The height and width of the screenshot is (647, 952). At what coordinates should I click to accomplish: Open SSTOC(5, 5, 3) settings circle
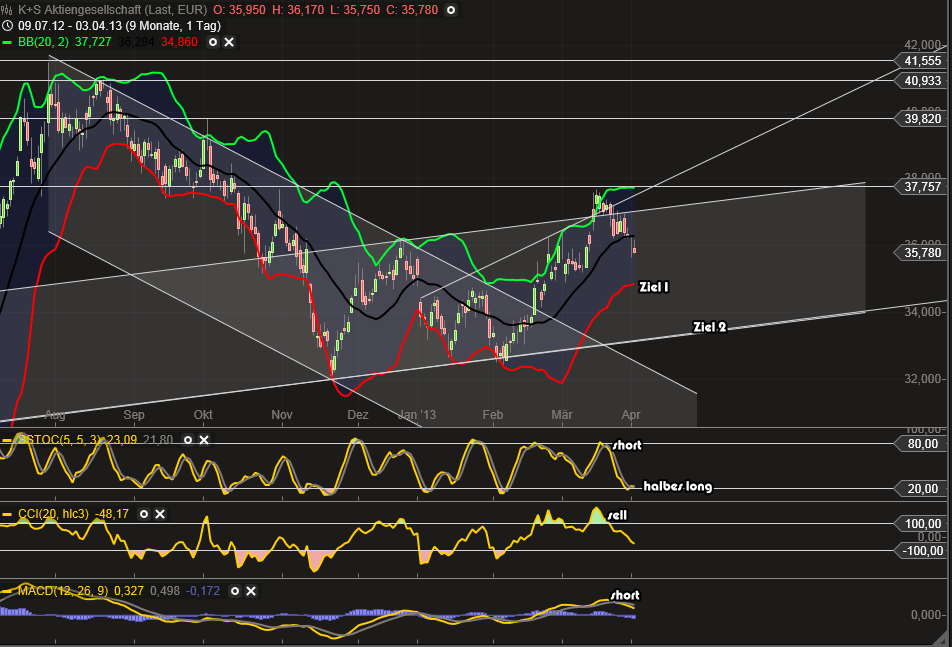(x=188, y=439)
